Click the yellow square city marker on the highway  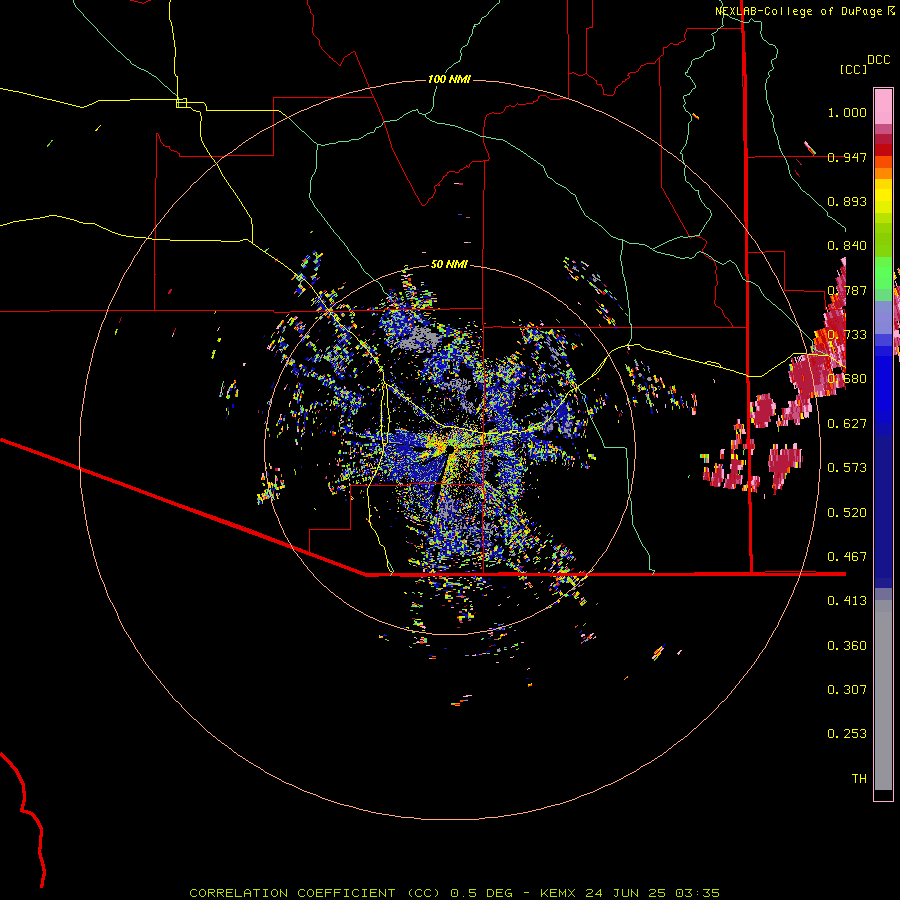[181, 103]
